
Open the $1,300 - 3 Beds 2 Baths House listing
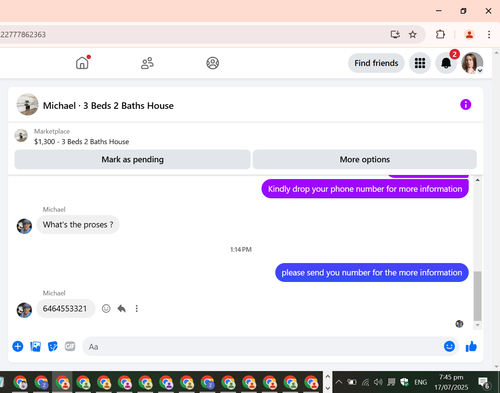[x=81, y=142]
